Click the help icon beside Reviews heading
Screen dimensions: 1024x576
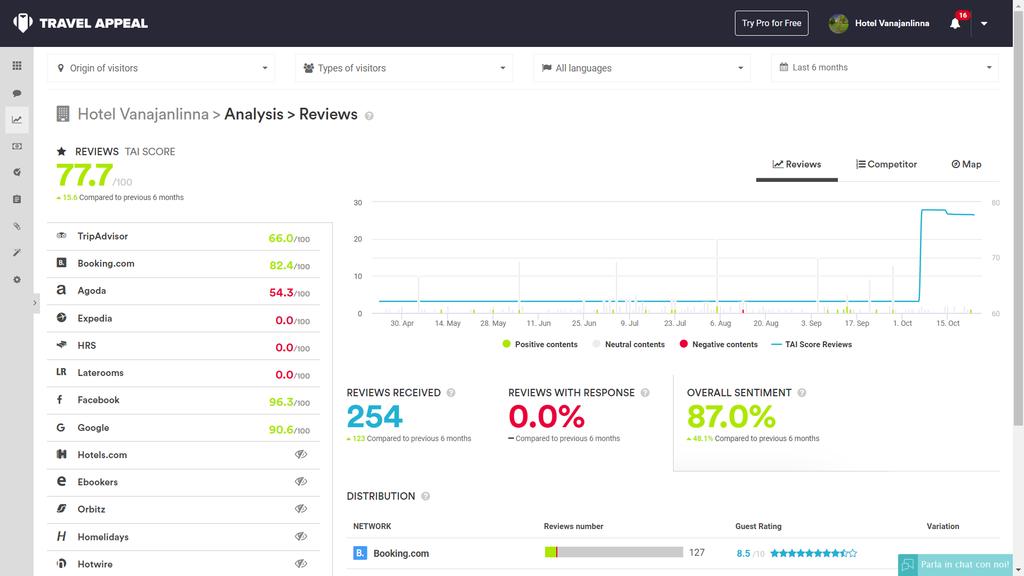point(369,116)
